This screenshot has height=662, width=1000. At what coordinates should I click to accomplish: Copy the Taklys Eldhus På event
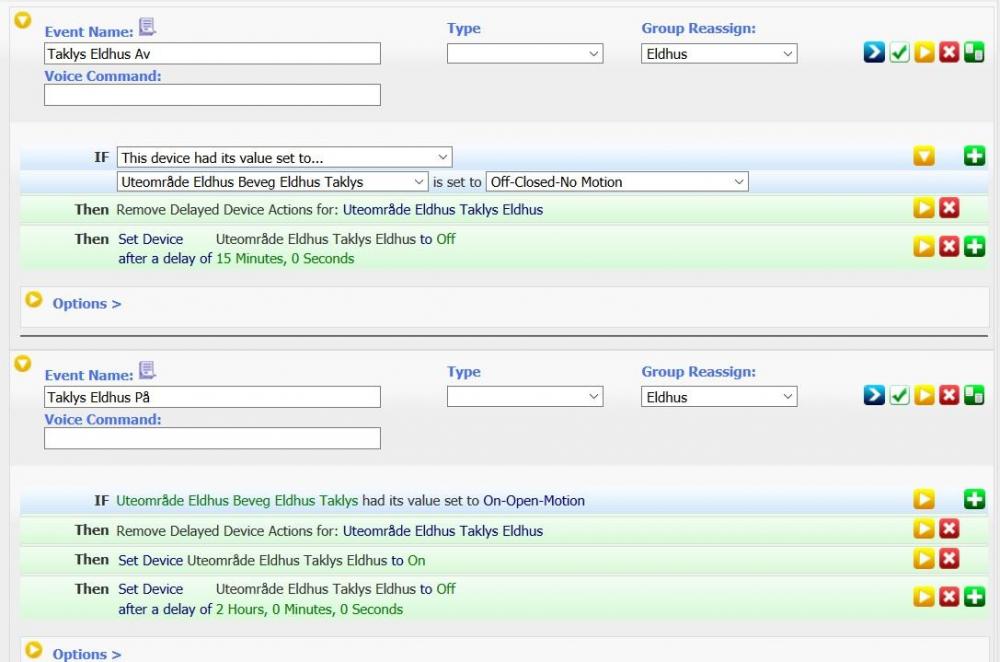tap(974, 396)
